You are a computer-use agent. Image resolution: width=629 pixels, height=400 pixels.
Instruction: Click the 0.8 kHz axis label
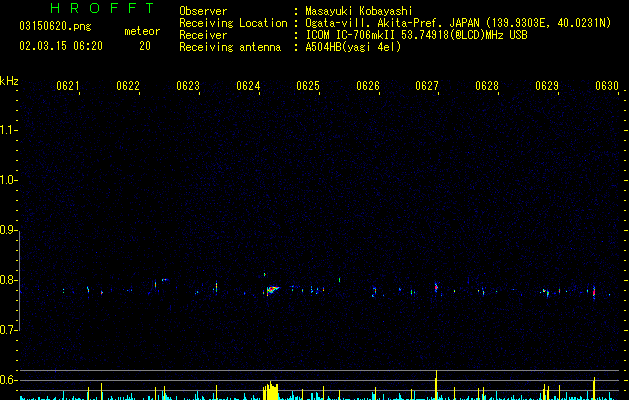pyautogui.click(x=8, y=280)
